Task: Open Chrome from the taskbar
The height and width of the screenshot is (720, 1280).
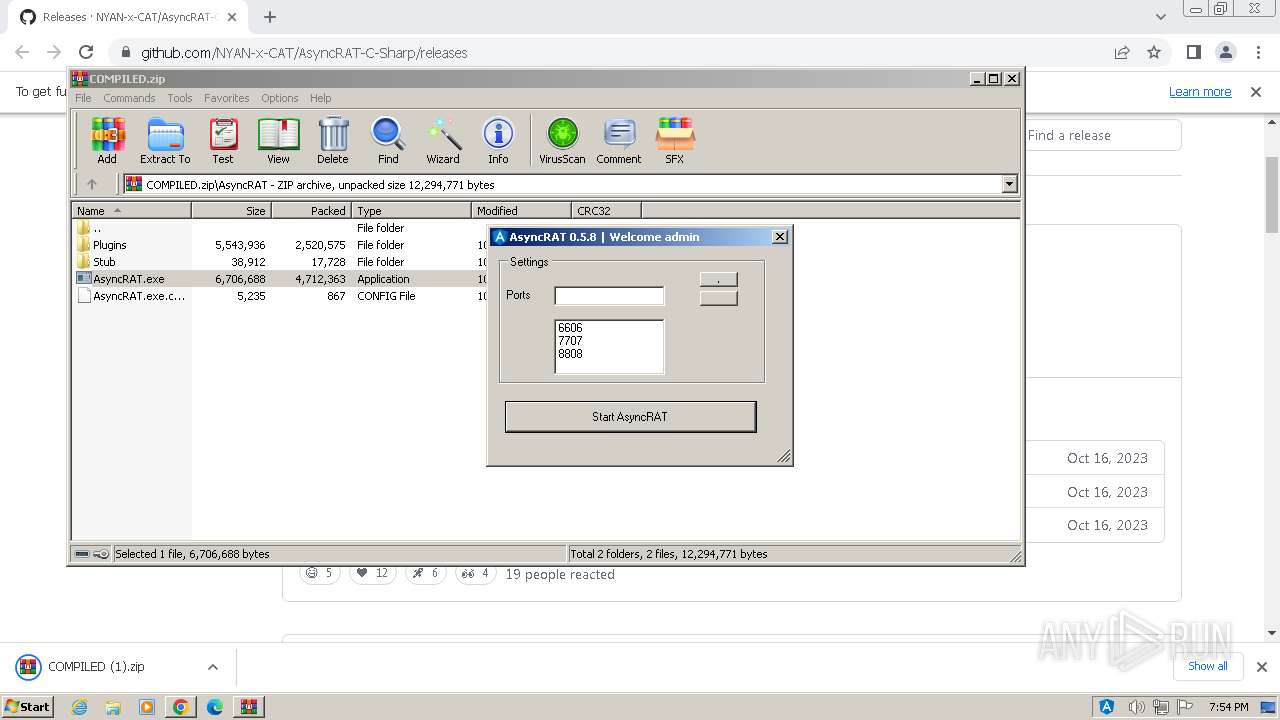Action: point(181,706)
